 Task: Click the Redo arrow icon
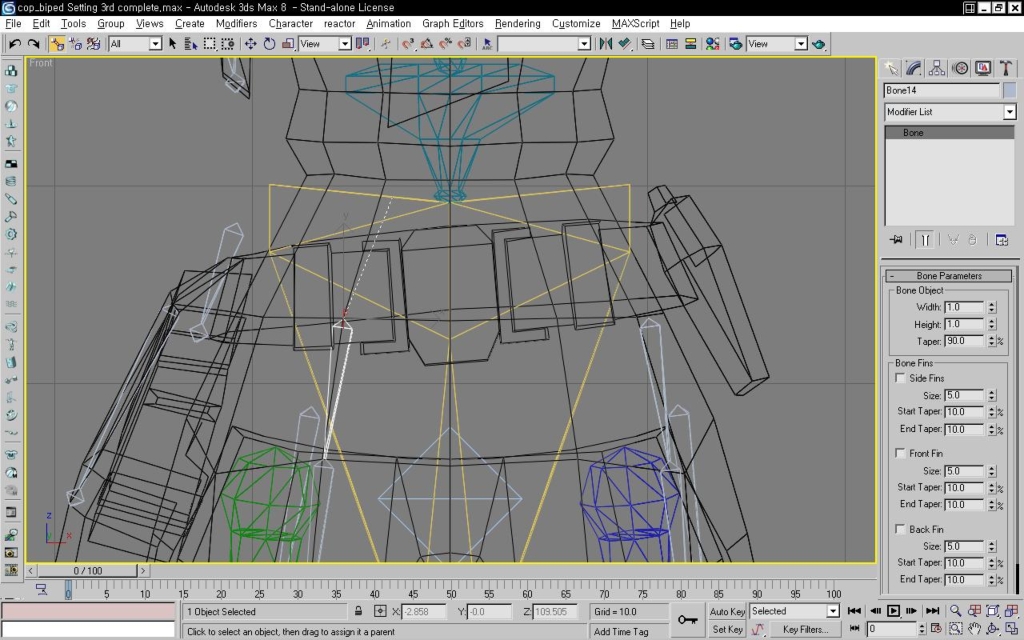point(33,44)
